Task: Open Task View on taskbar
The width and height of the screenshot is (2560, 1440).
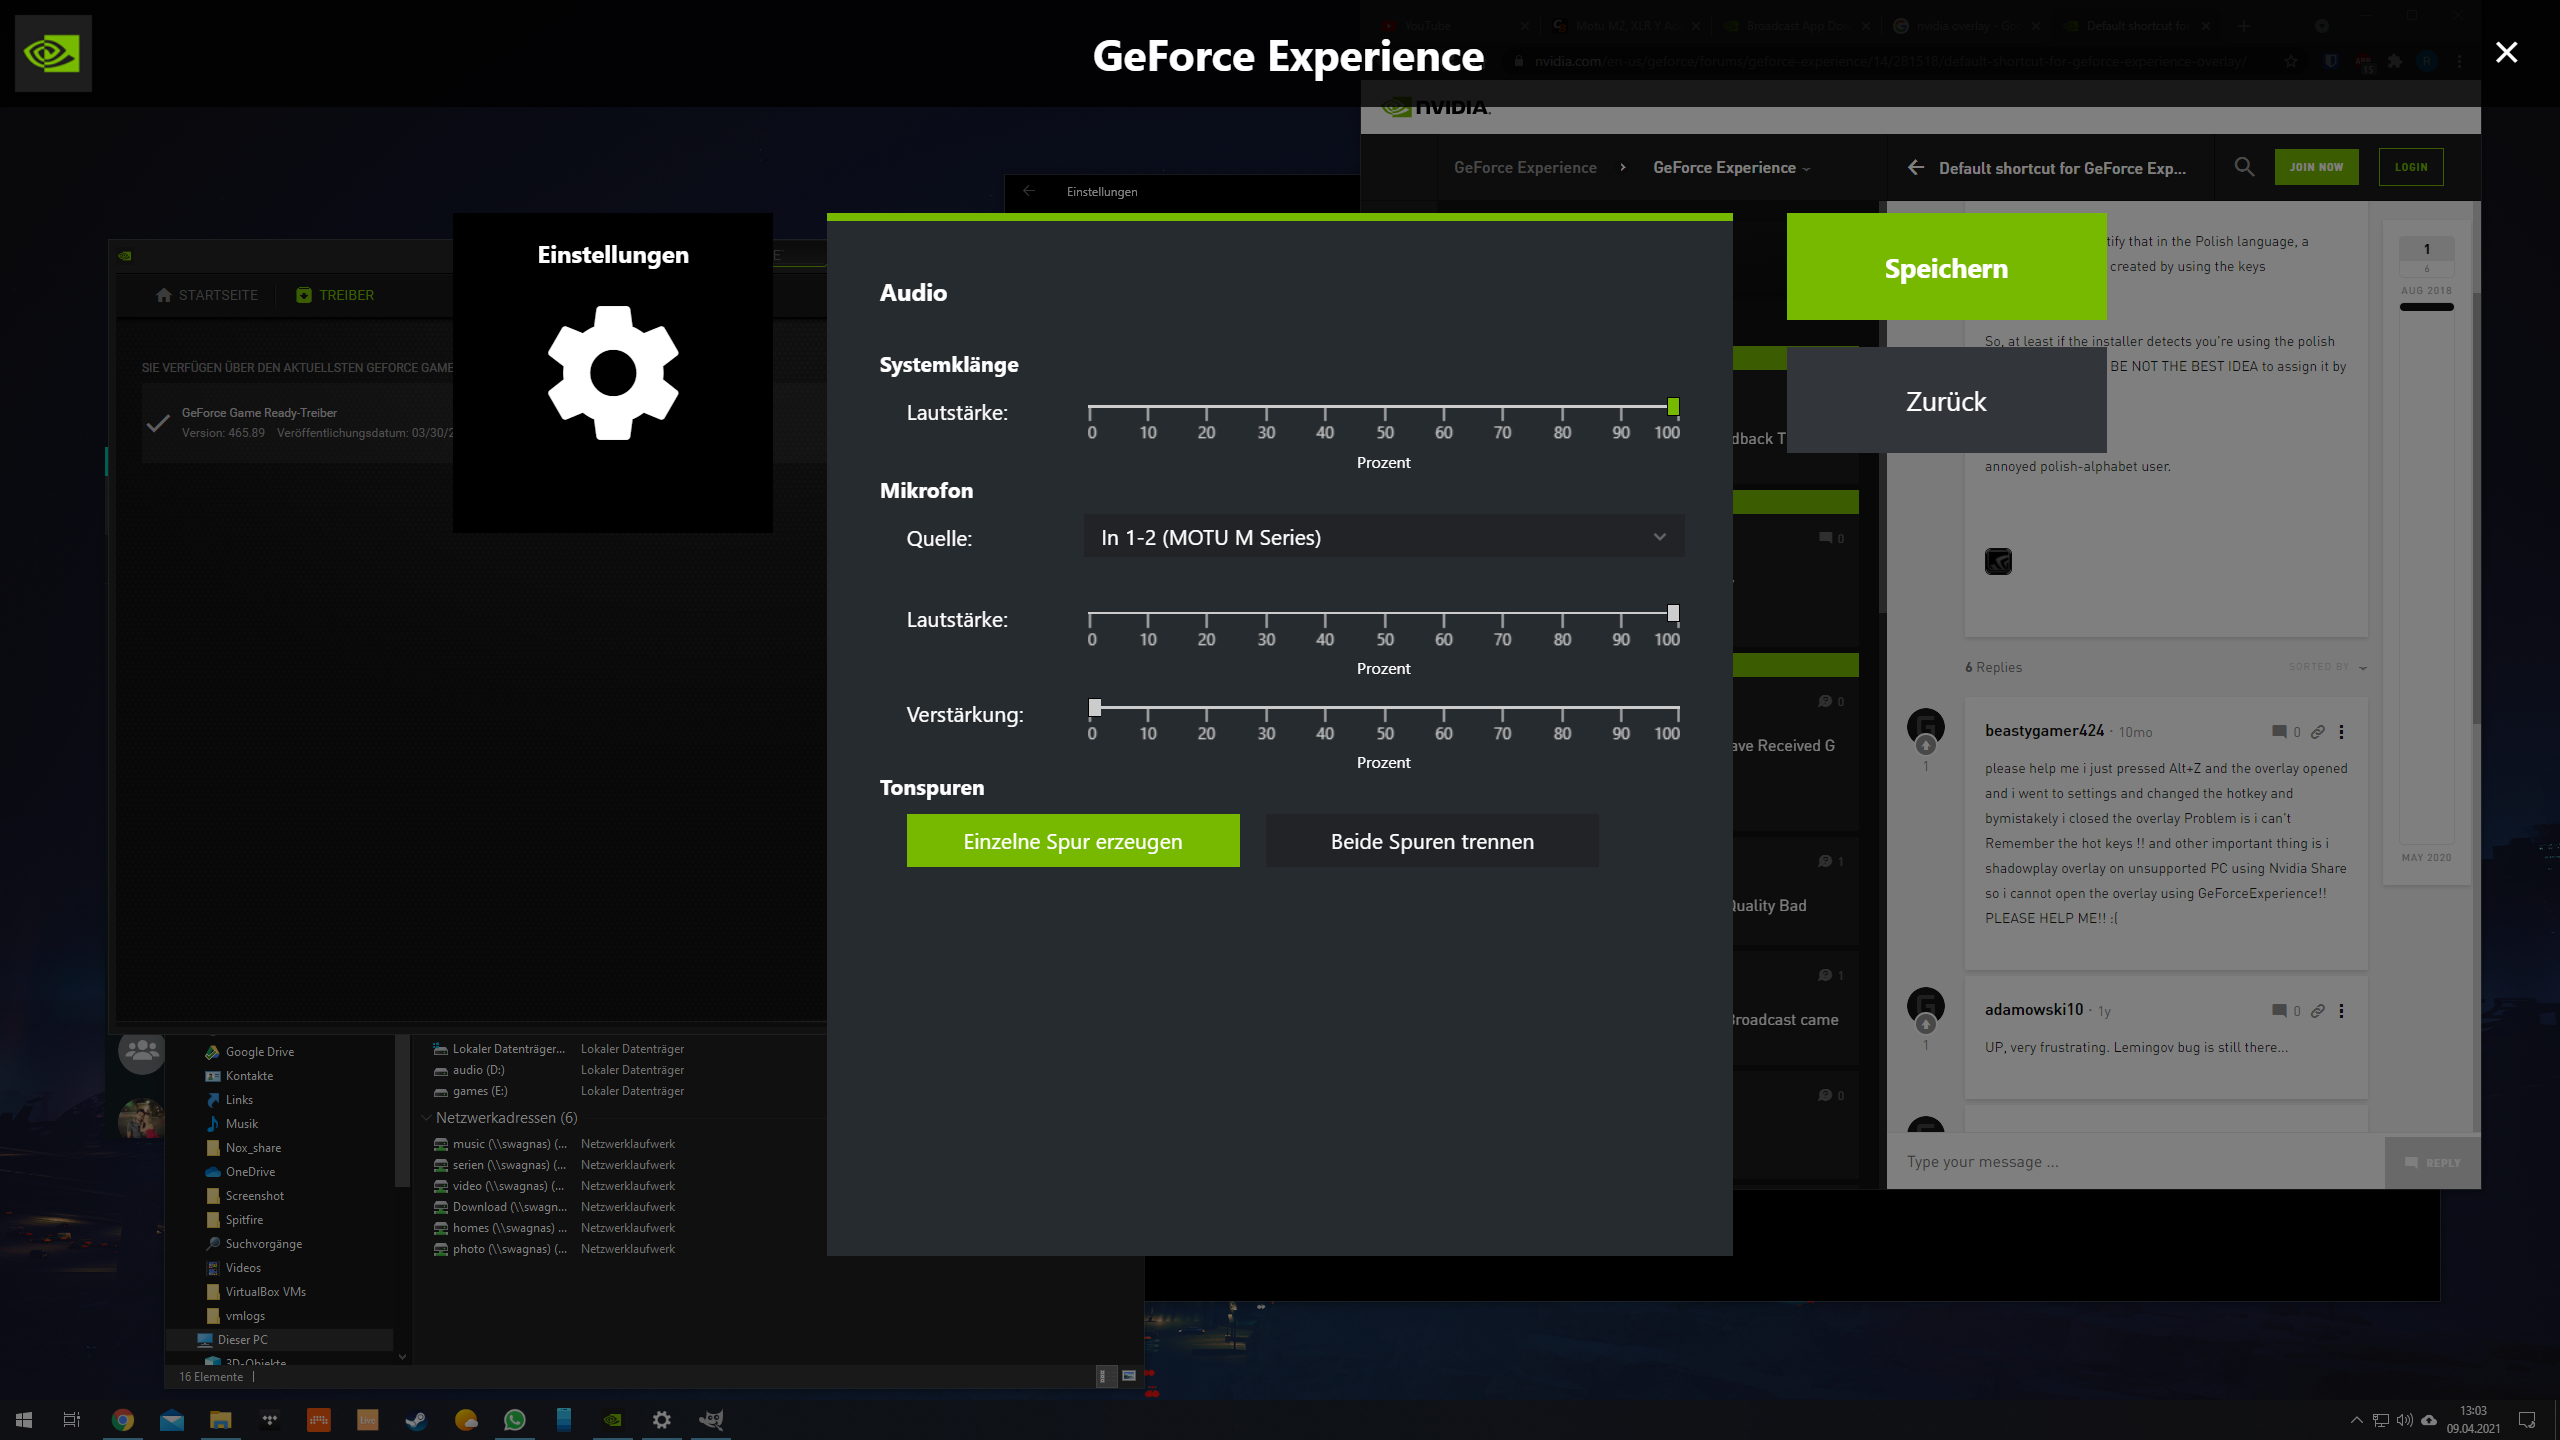Action: 72,1420
